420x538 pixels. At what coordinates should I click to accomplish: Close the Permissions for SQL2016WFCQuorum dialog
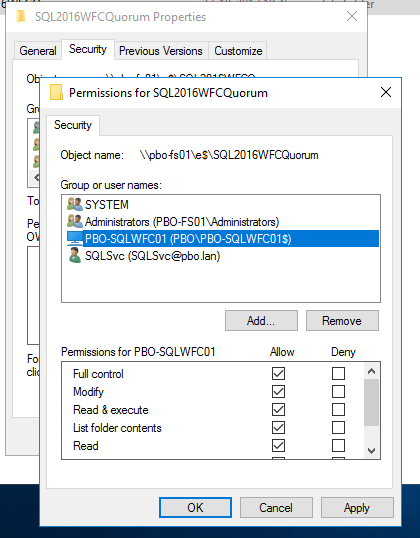pos(386,92)
